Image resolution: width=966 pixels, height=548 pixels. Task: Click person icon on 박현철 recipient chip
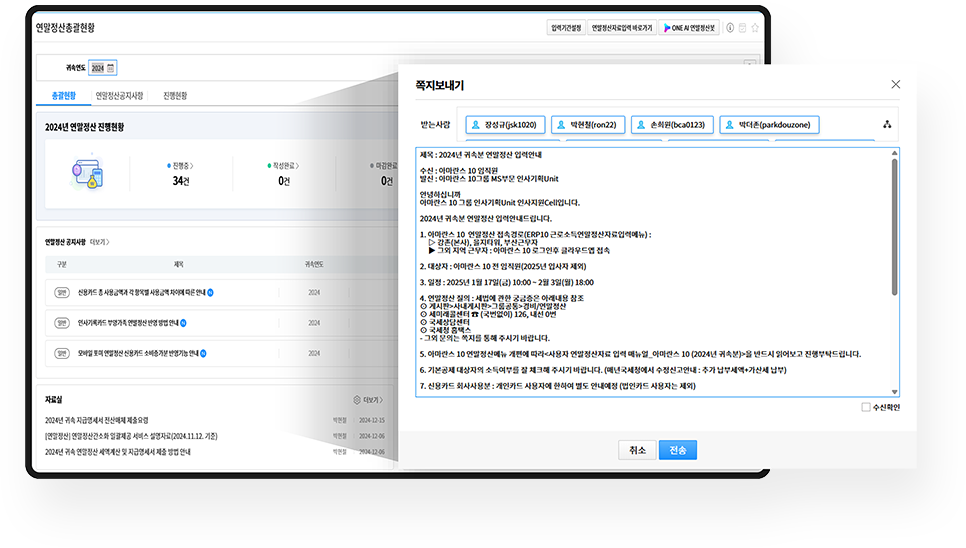561,125
